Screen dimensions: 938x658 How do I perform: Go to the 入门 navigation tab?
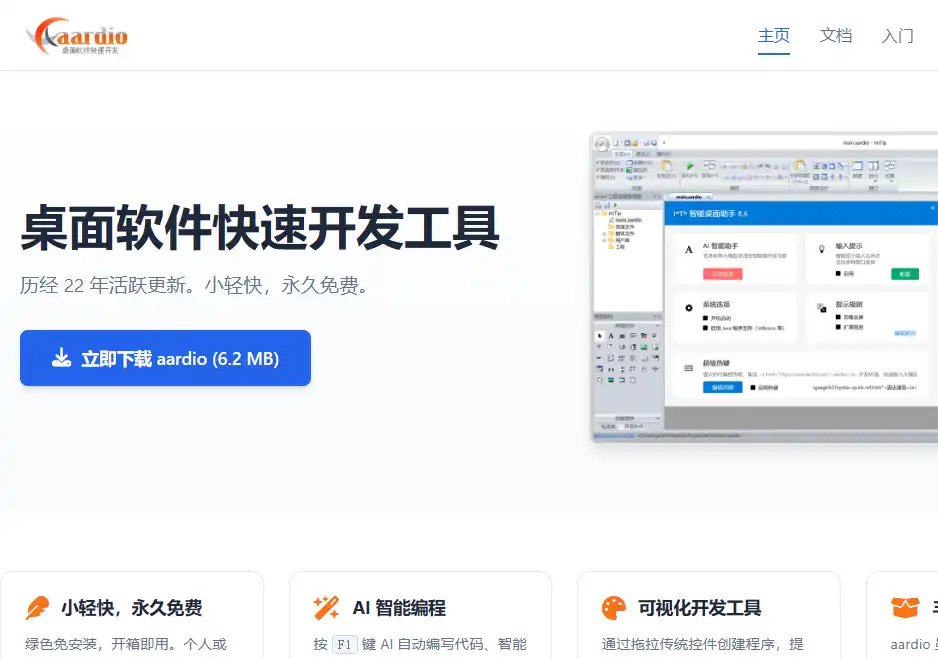click(x=898, y=35)
